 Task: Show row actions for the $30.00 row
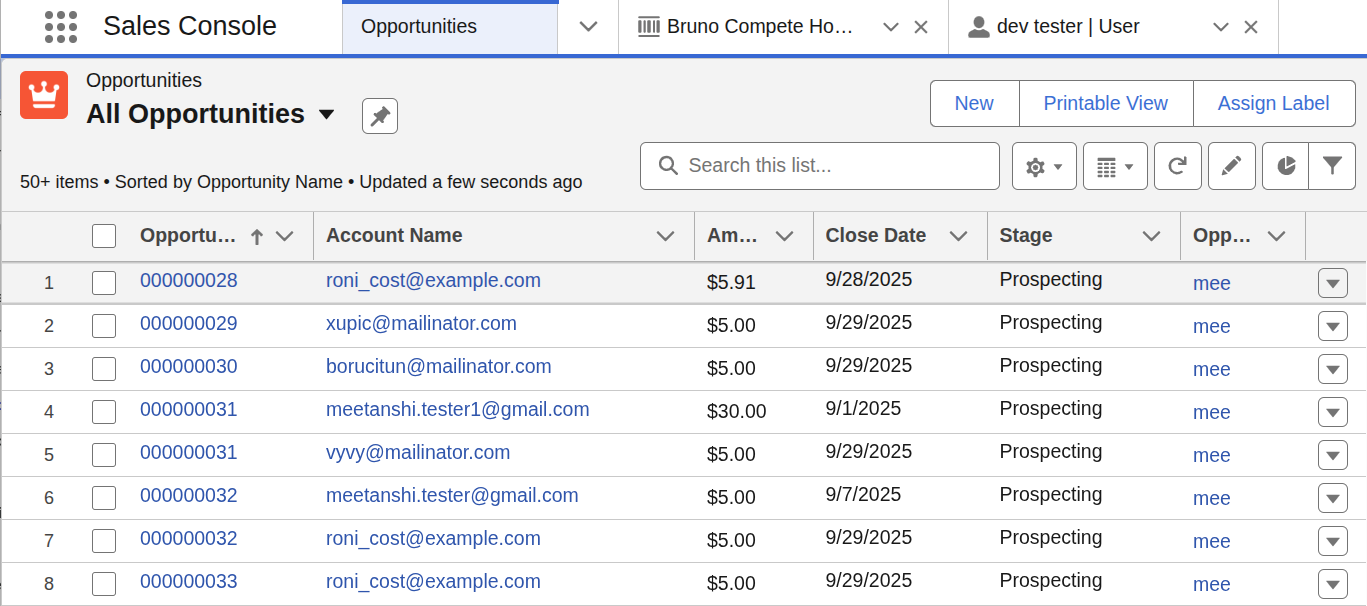(x=1333, y=413)
